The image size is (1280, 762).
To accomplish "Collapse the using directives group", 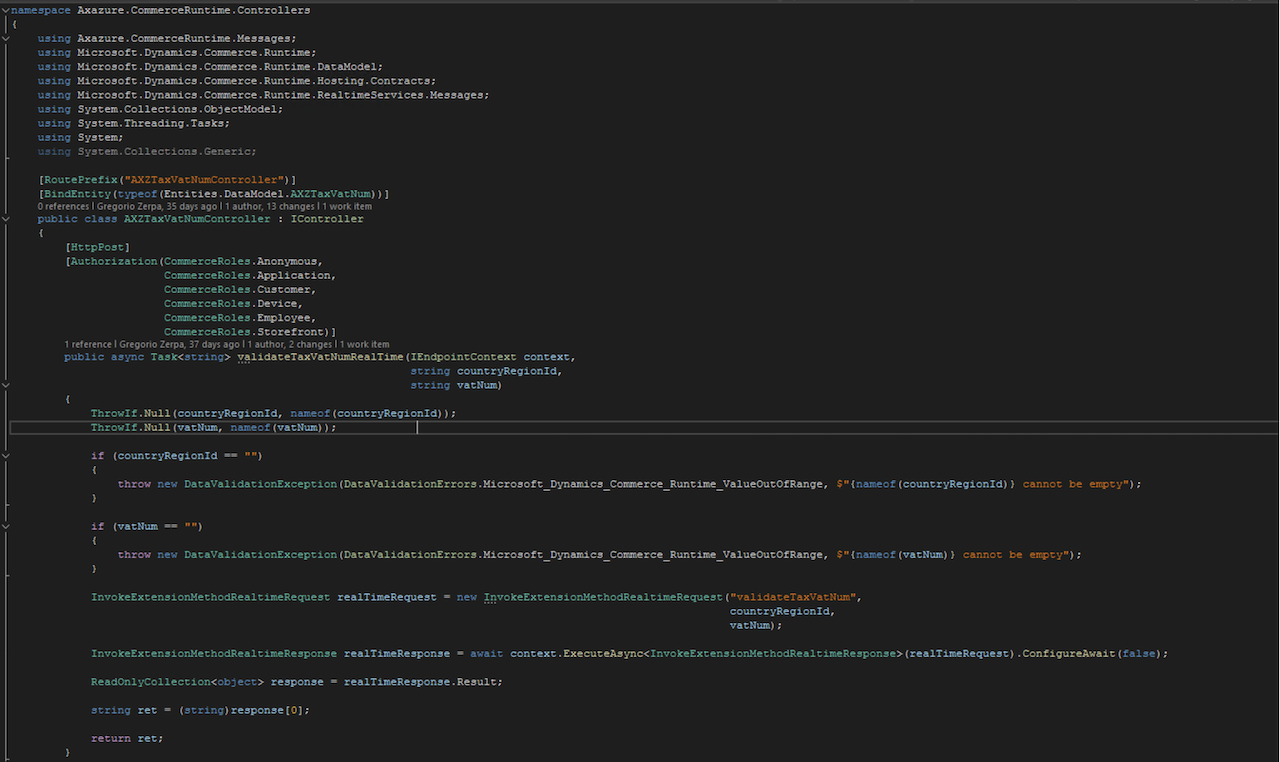I will pos(5,38).
